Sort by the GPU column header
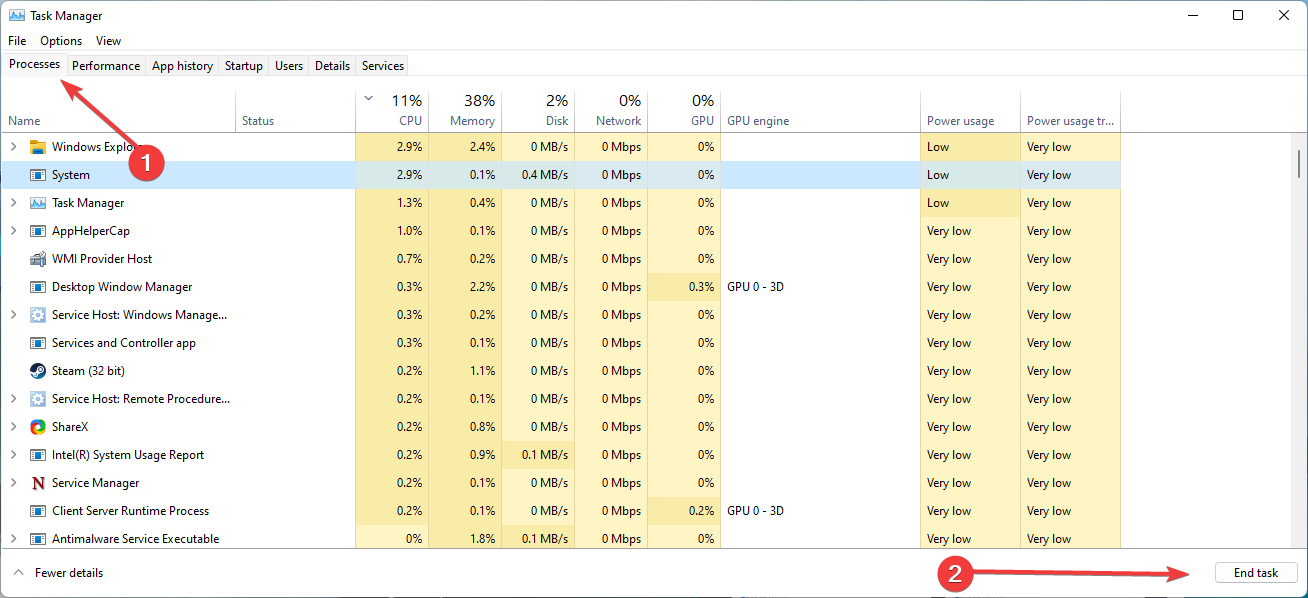Viewport: 1308px width, 598px height. point(684,111)
